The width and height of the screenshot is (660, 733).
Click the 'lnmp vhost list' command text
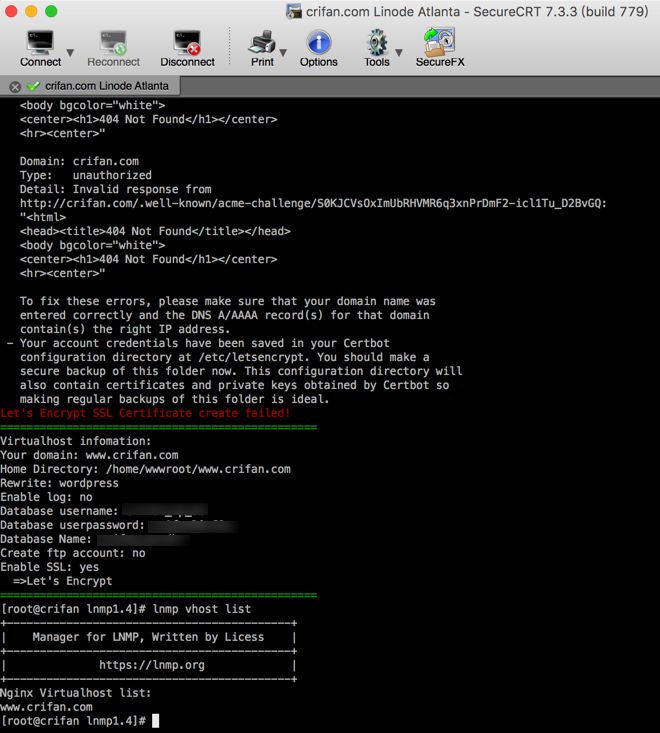(202, 609)
